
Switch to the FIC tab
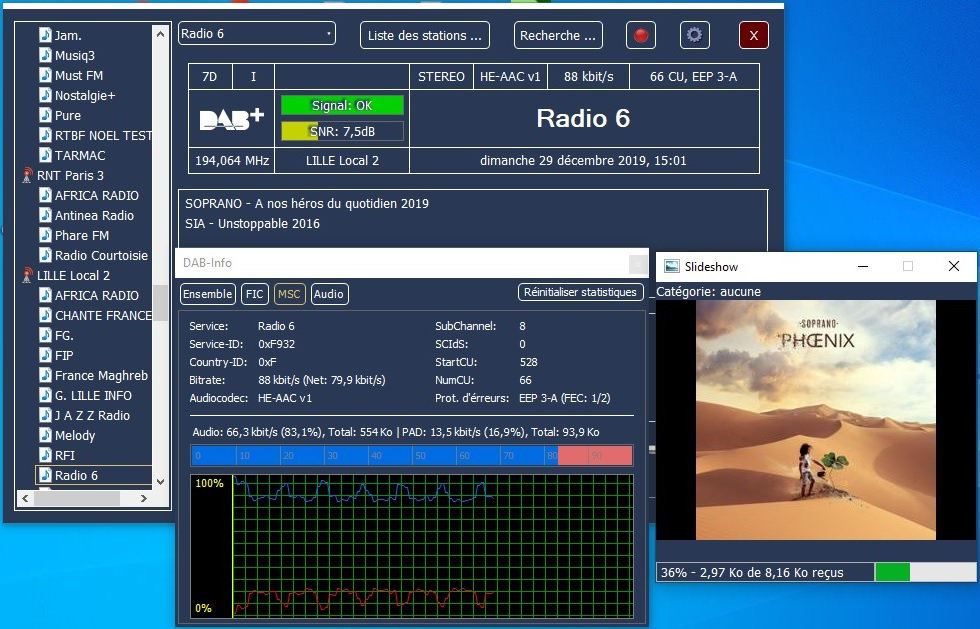255,293
